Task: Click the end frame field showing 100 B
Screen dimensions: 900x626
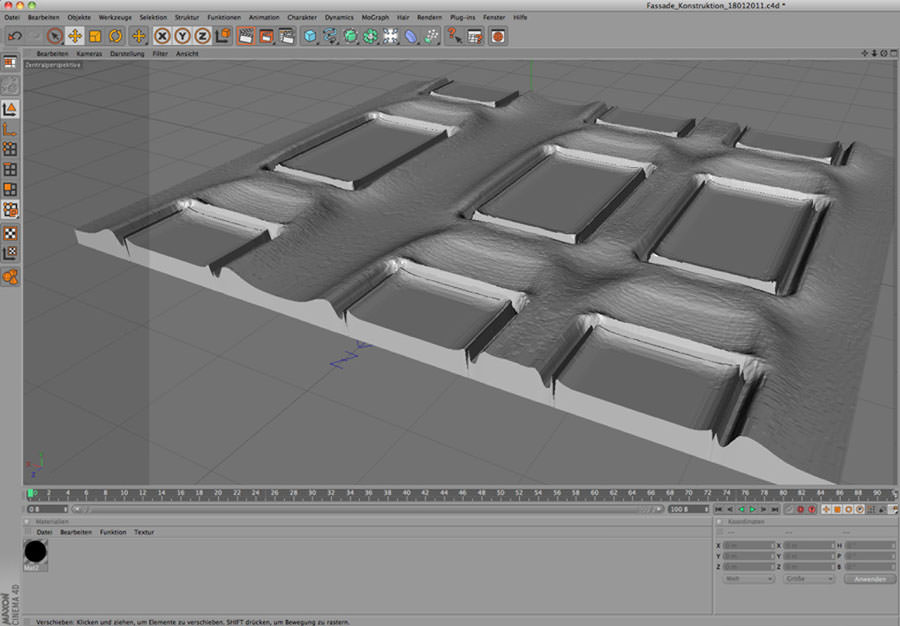Action: pos(689,509)
